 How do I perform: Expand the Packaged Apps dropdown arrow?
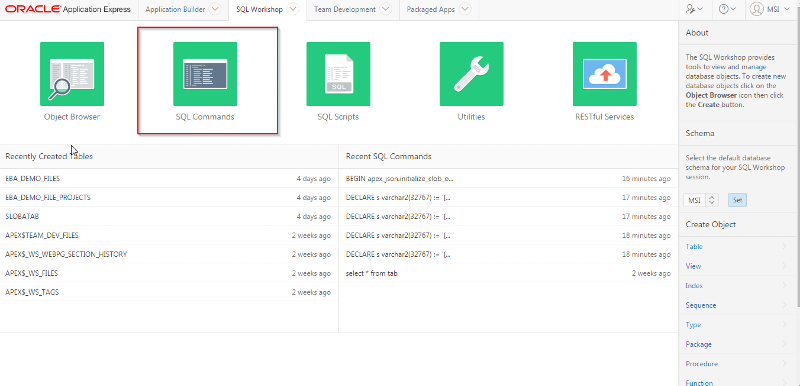point(464,9)
